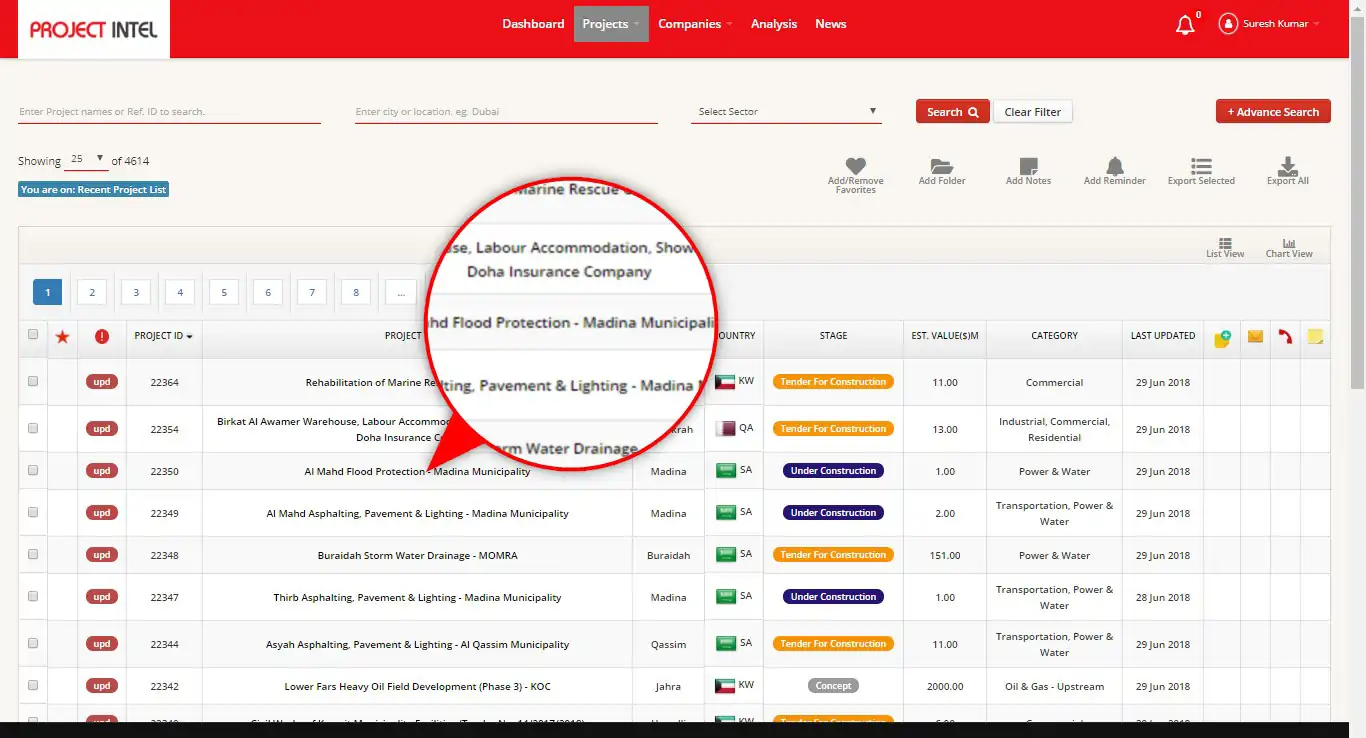Viewport: 1366px width, 738px height.
Task: Click the Clear Filter button
Action: (1032, 112)
